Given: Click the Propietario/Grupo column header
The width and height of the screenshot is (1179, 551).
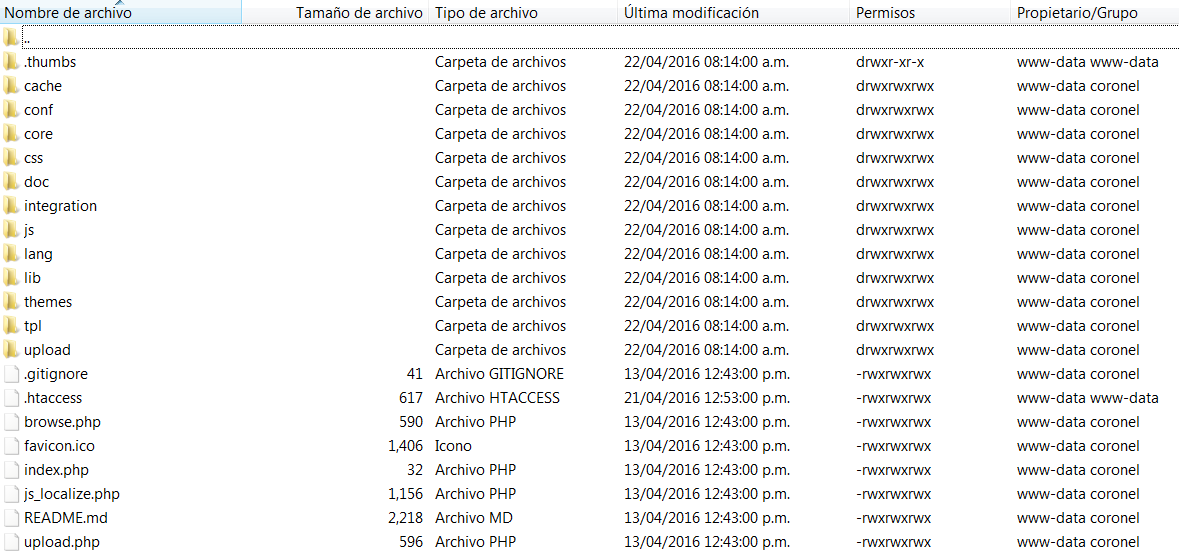Looking at the screenshot, I should (1077, 13).
